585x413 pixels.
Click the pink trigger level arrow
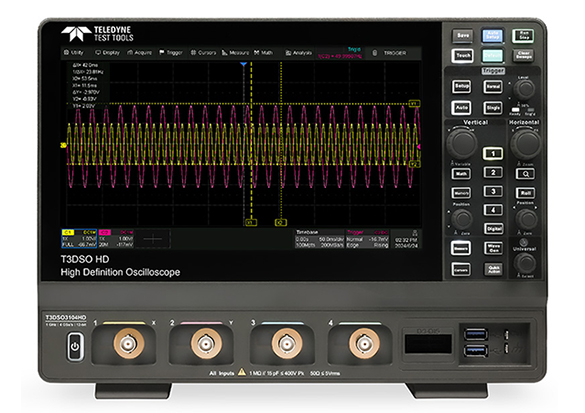point(419,147)
